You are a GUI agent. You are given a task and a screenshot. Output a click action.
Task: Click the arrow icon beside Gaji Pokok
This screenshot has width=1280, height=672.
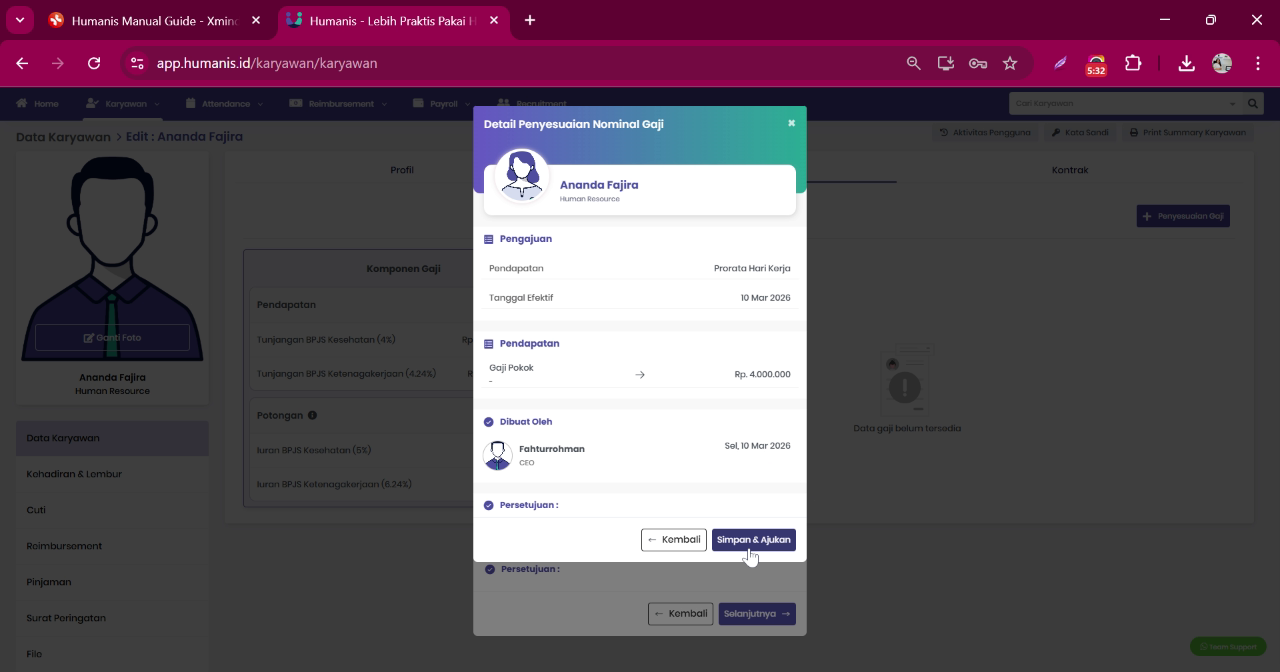pyautogui.click(x=640, y=375)
